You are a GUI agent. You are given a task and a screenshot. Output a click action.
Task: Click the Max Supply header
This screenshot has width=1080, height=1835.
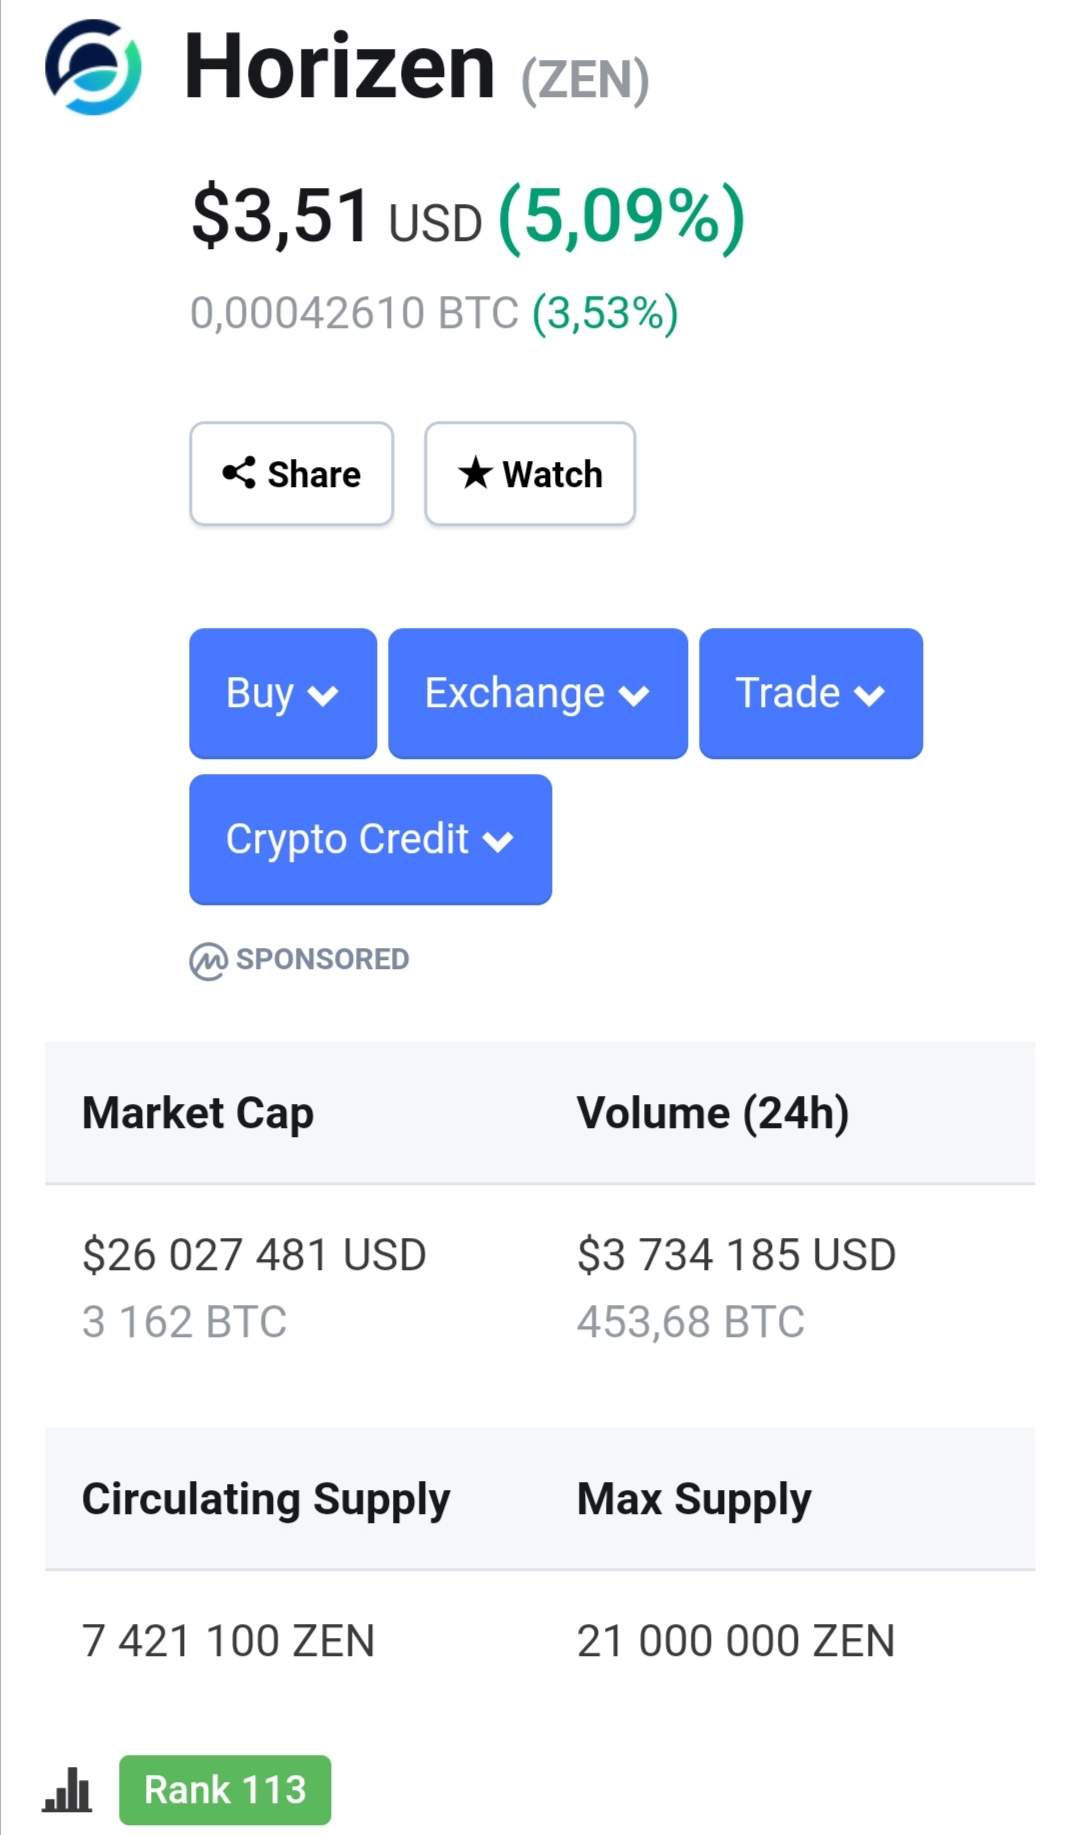tap(694, 1499)
